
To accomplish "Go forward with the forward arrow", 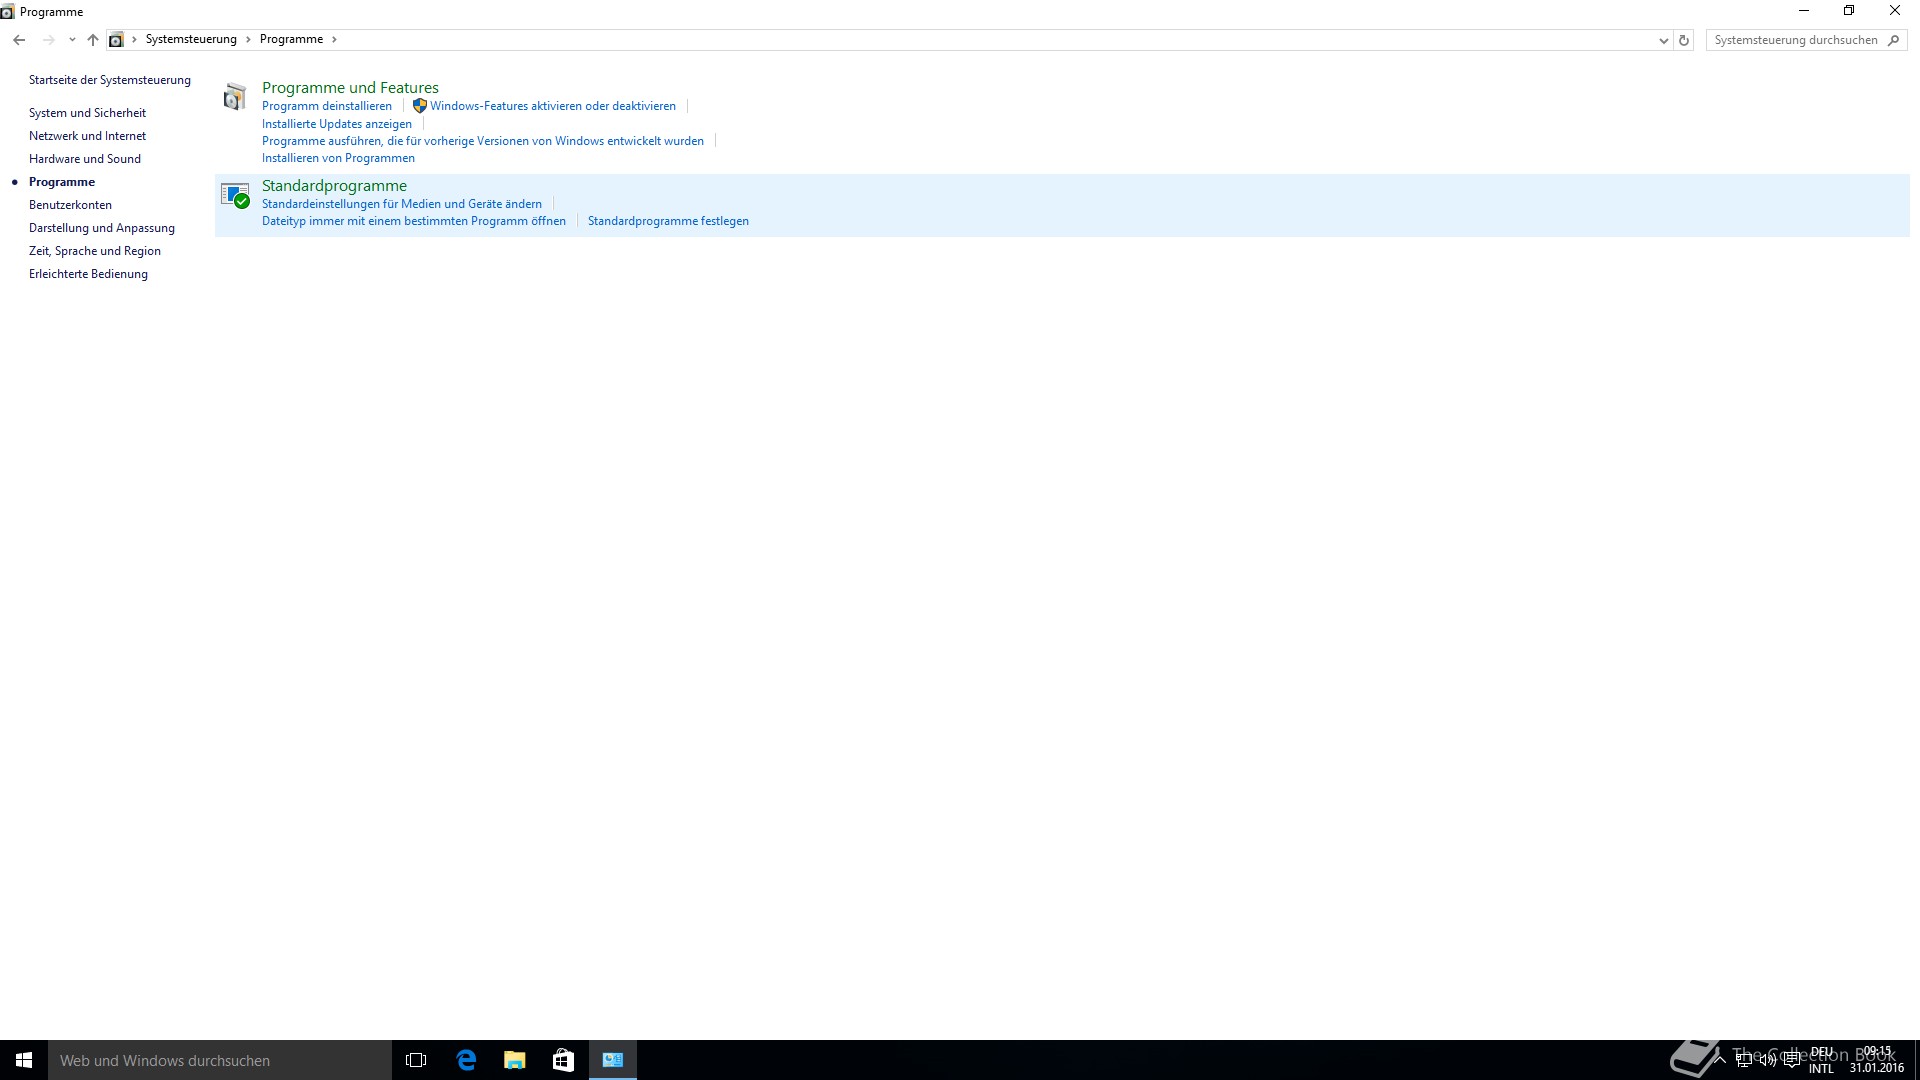I will pos(48,40).
